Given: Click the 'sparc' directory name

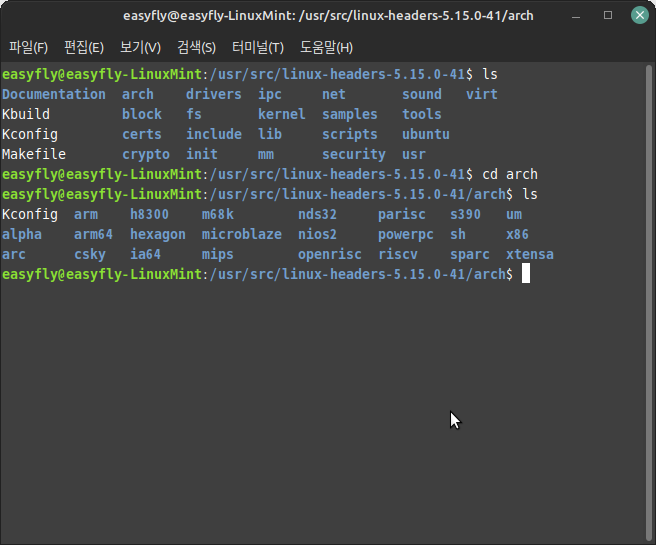Looking at the screenshot, I should coord(470,254).
